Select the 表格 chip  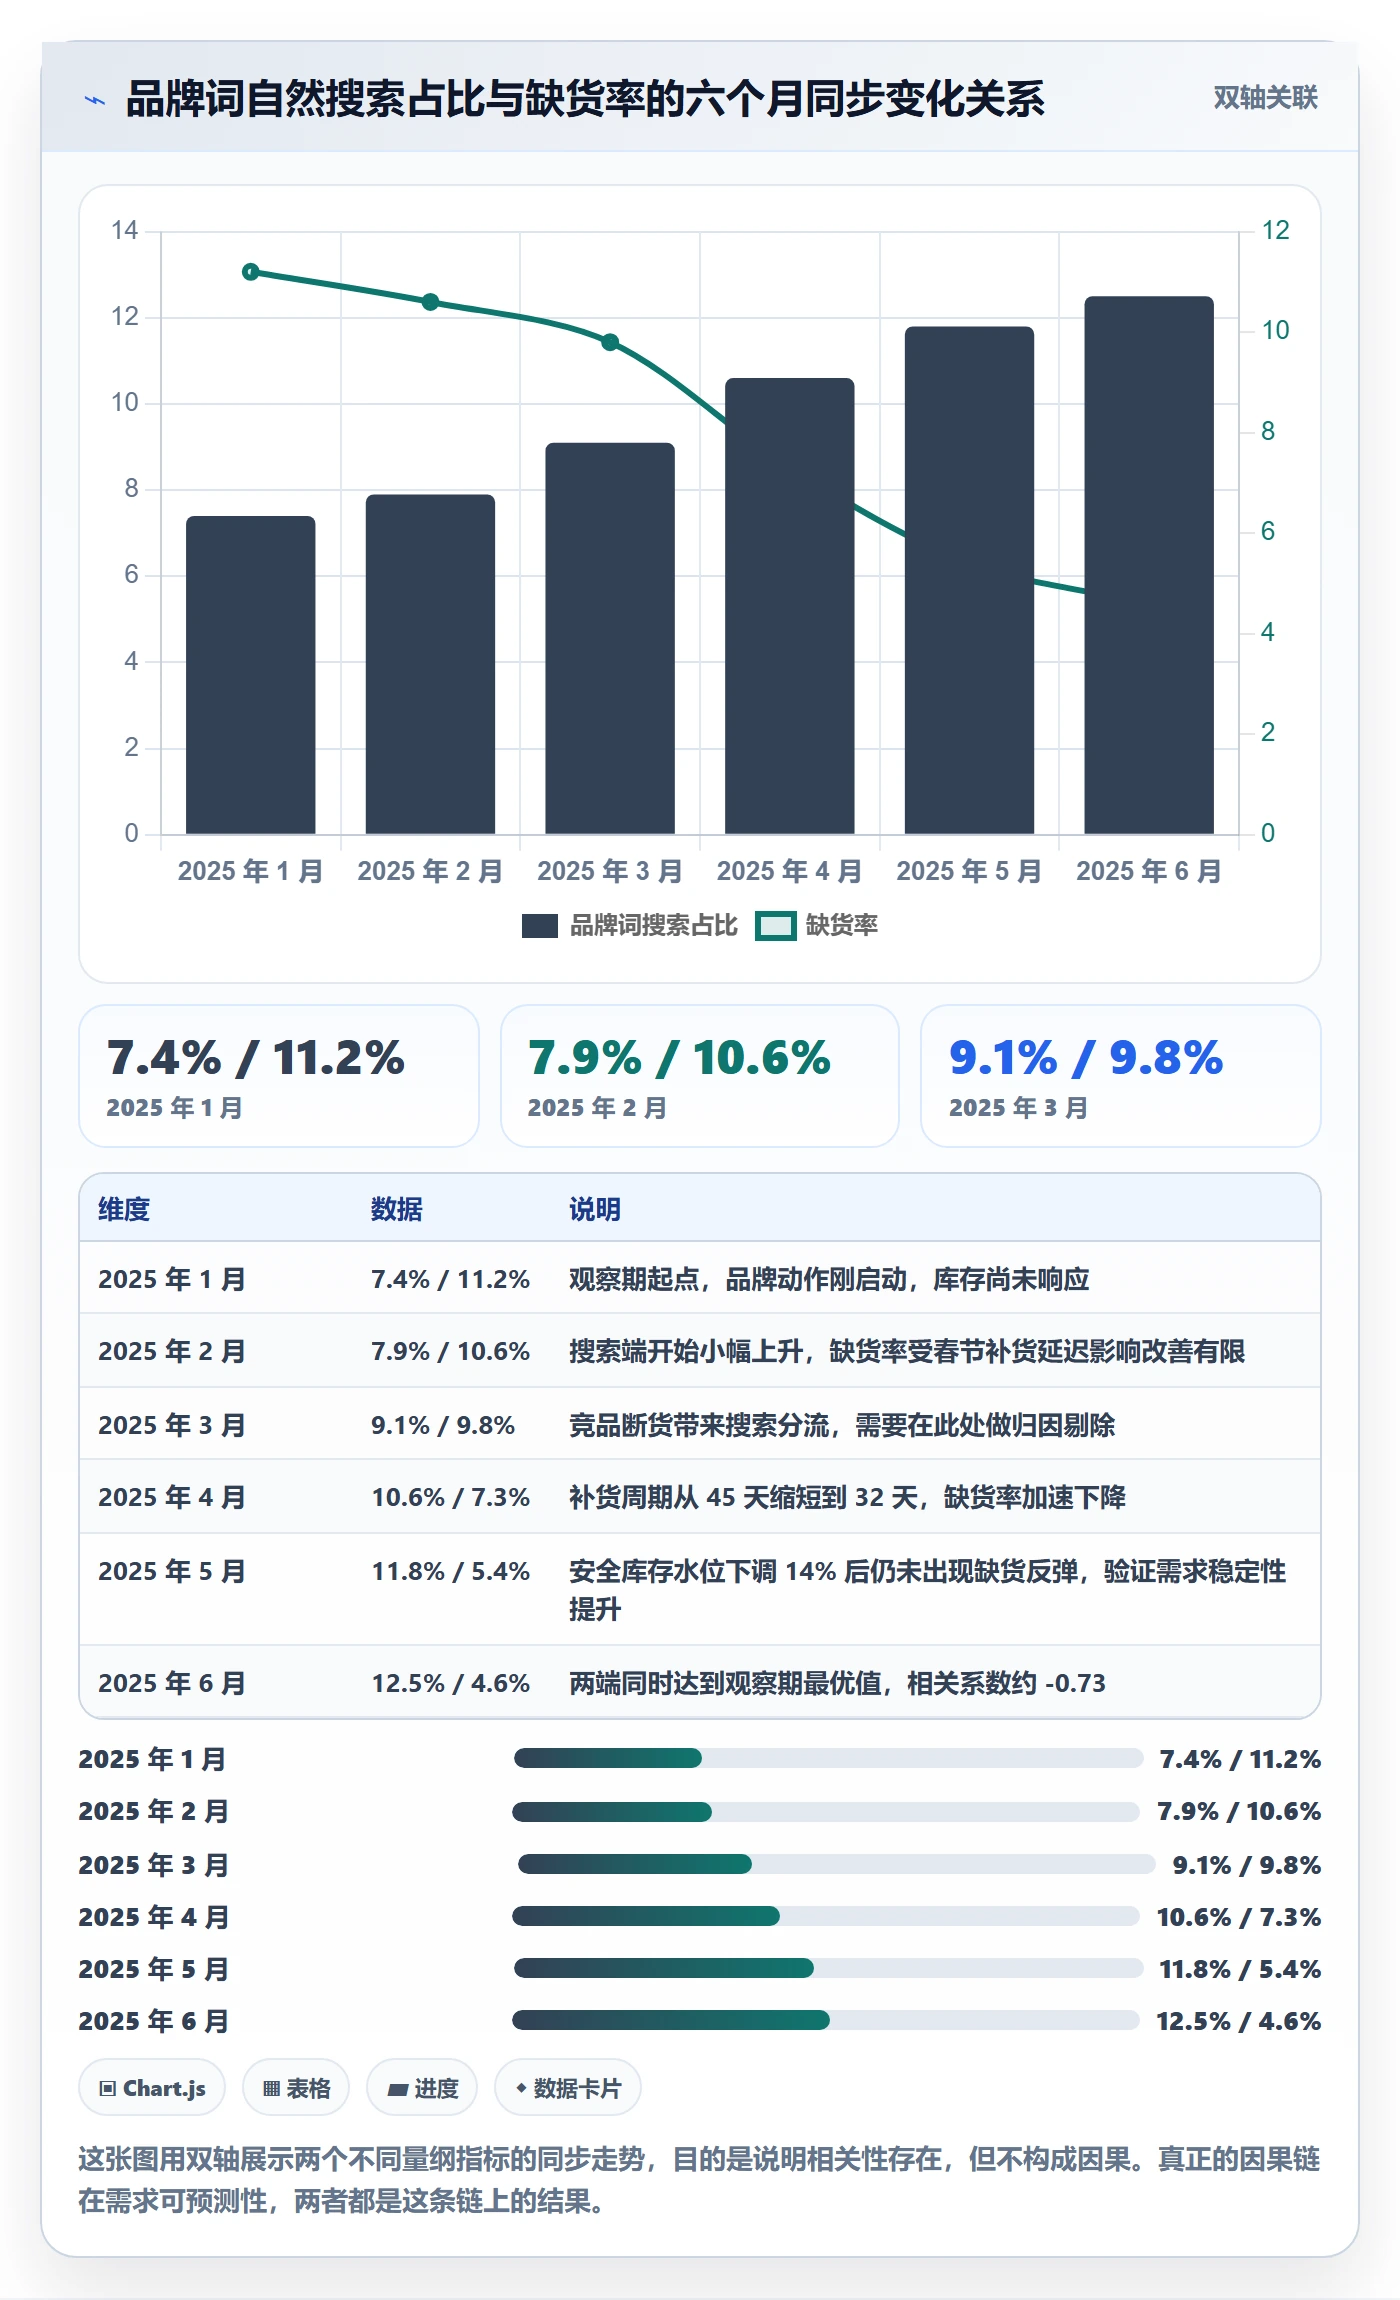pos(296,2088)
